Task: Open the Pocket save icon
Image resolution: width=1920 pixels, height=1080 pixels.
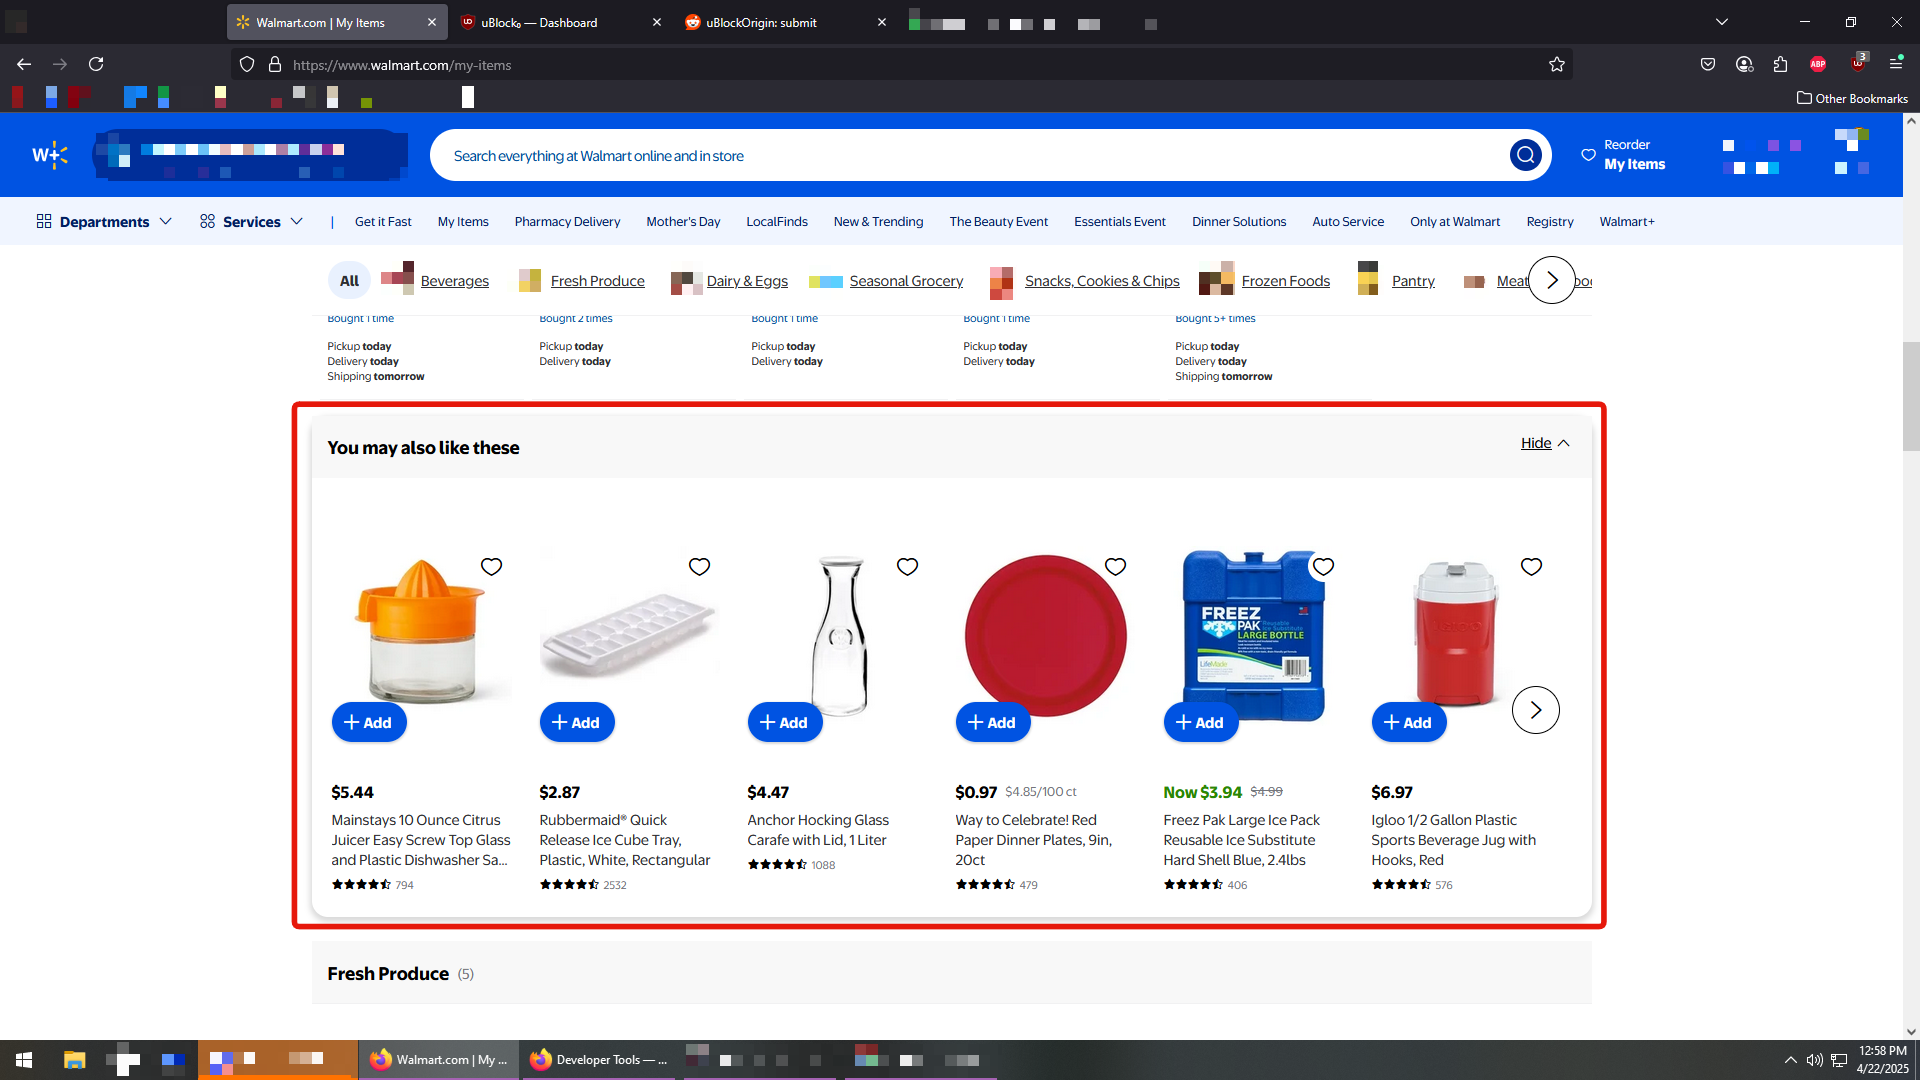Action: click(x=1708, y=64)
